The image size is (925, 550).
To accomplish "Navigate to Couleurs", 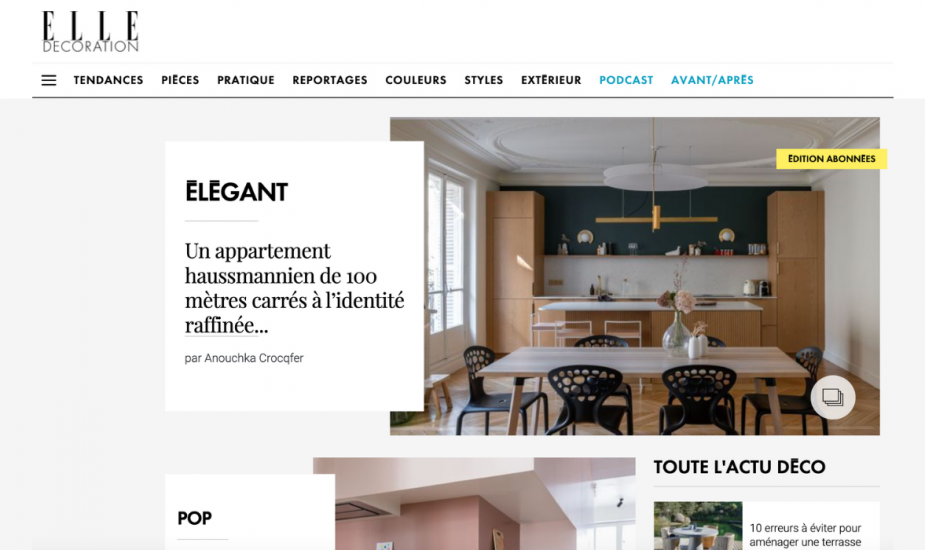I will [x=416, y=80].
